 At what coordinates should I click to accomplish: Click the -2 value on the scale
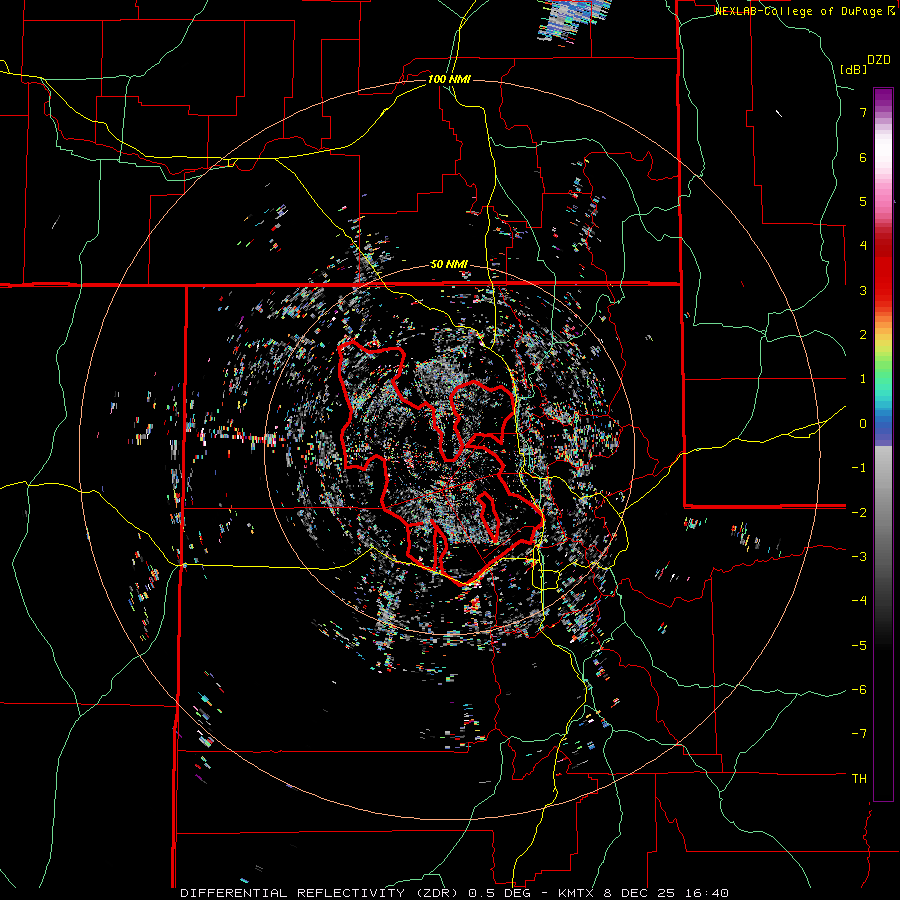click(859, 512)
